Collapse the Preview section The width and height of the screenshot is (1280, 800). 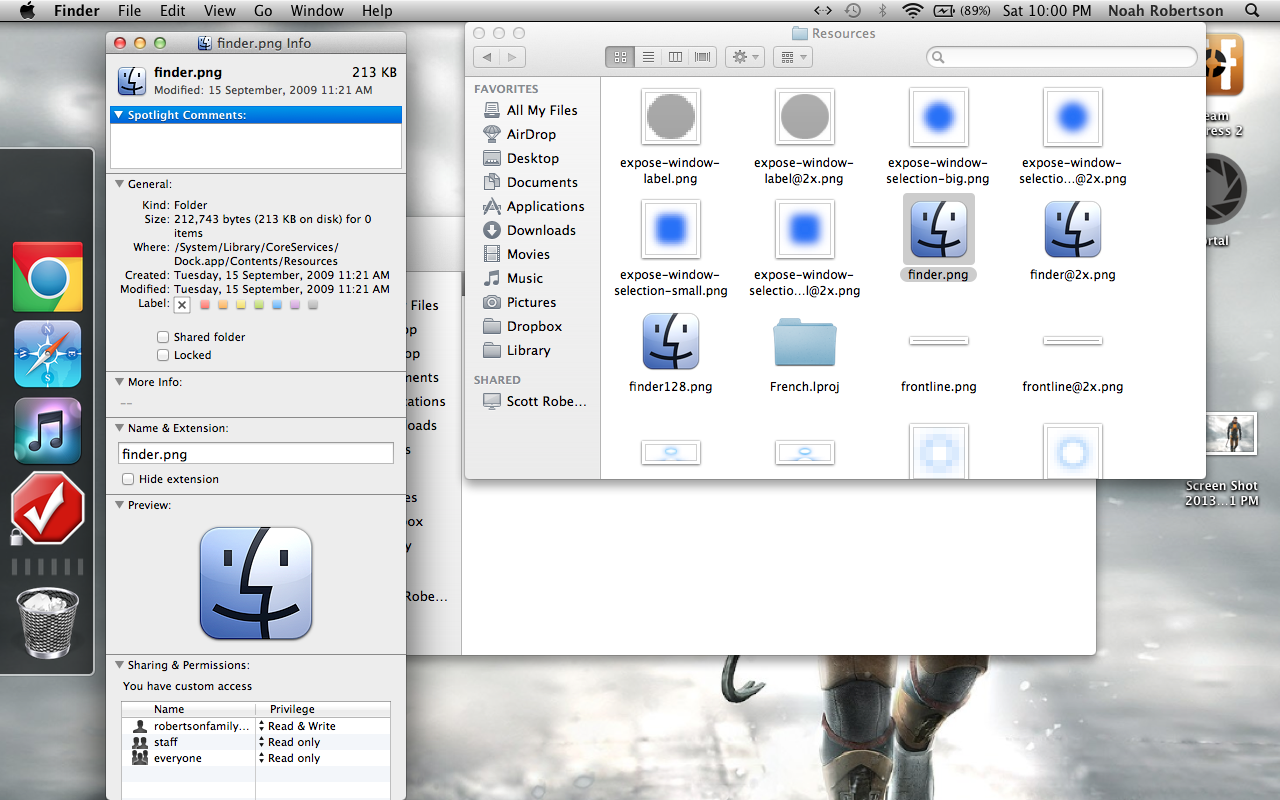pyautogui.click(x=119, y=505)
